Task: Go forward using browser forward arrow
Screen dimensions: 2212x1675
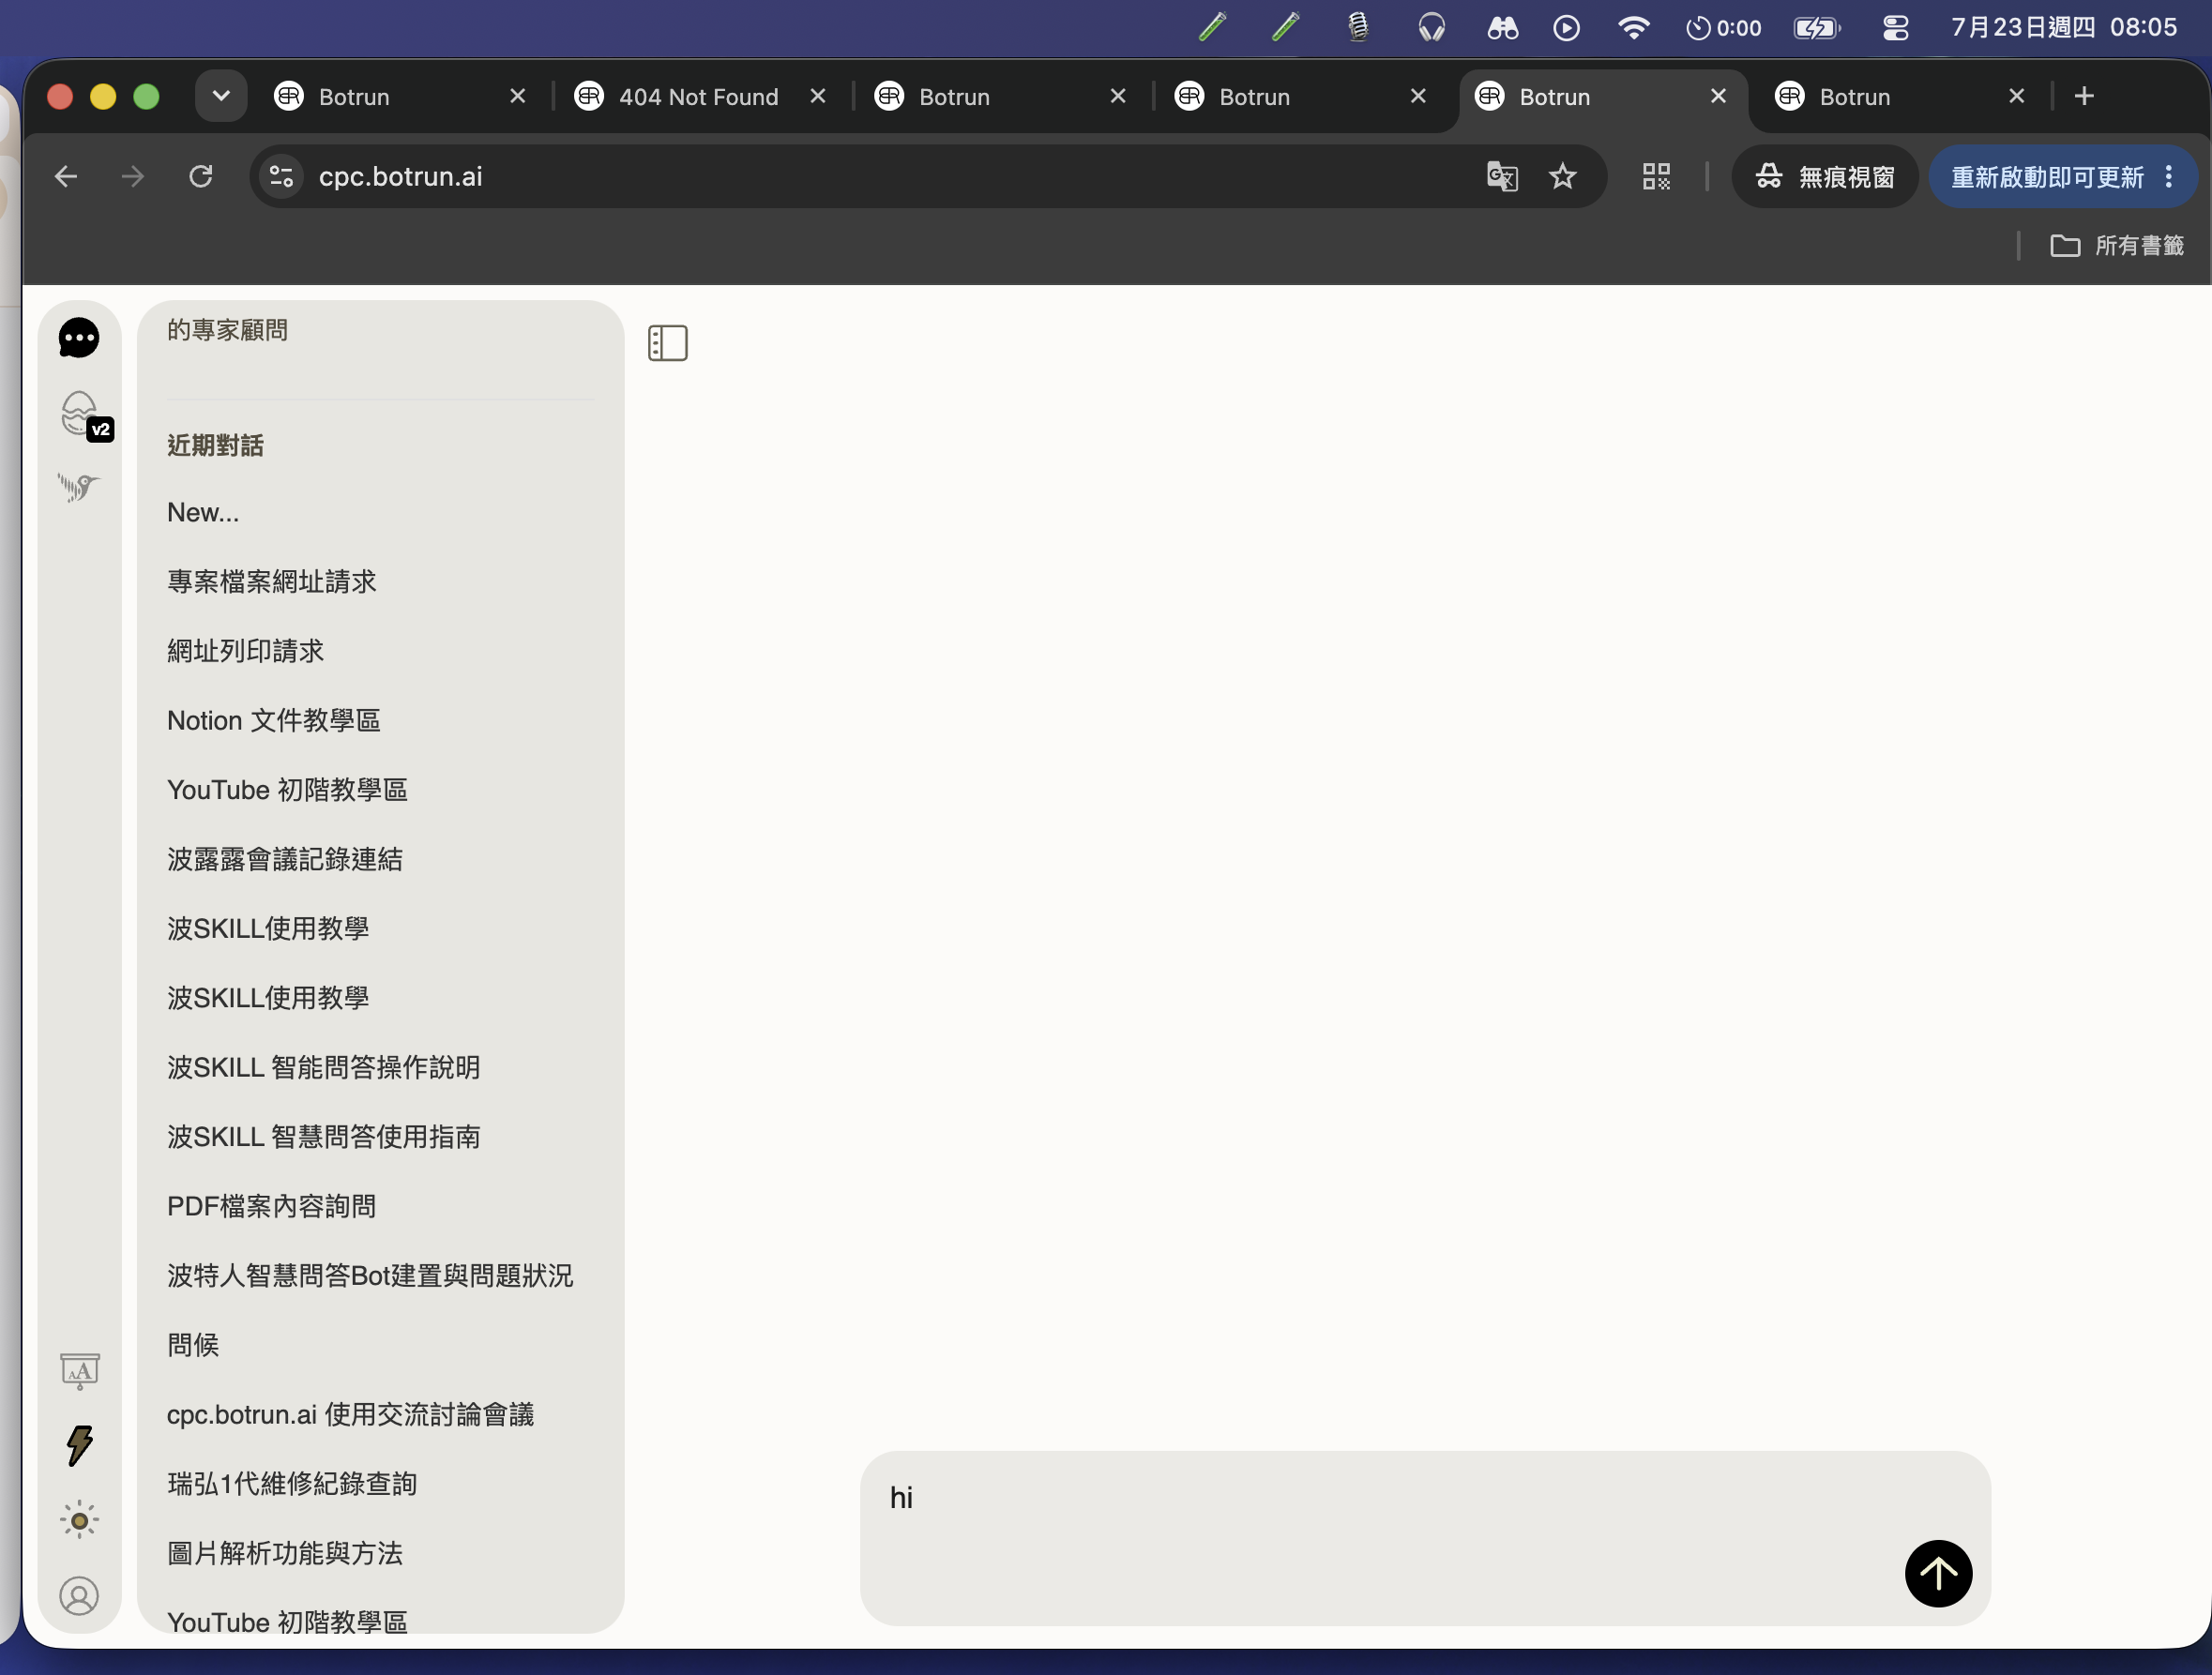Action: (133, 177)
